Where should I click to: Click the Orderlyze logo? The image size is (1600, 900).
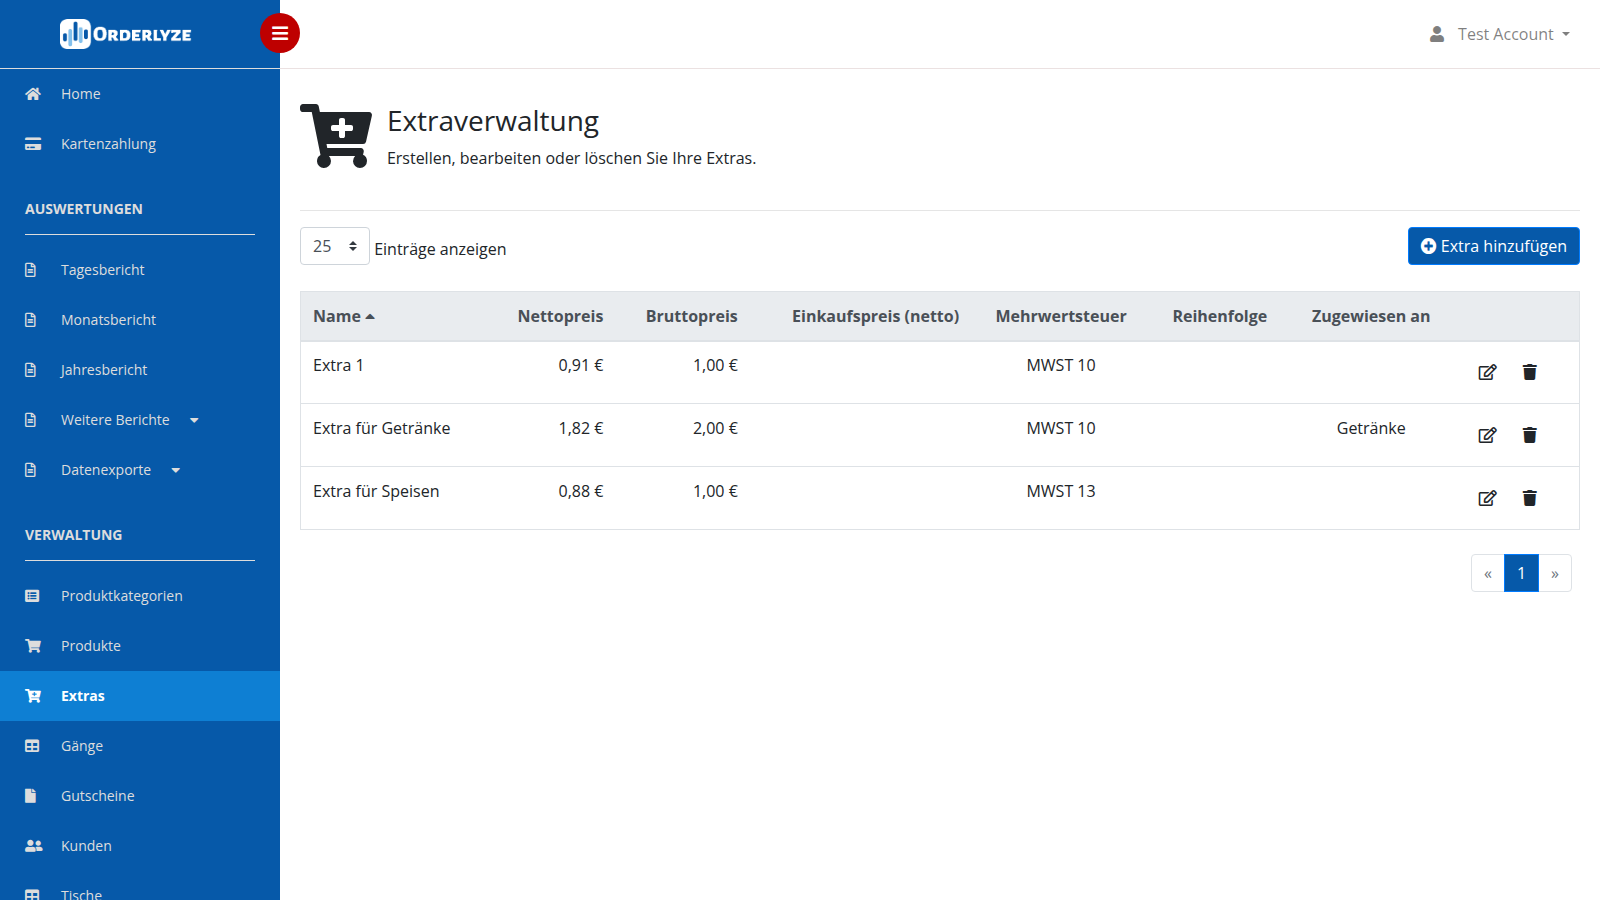click(126, 34)
